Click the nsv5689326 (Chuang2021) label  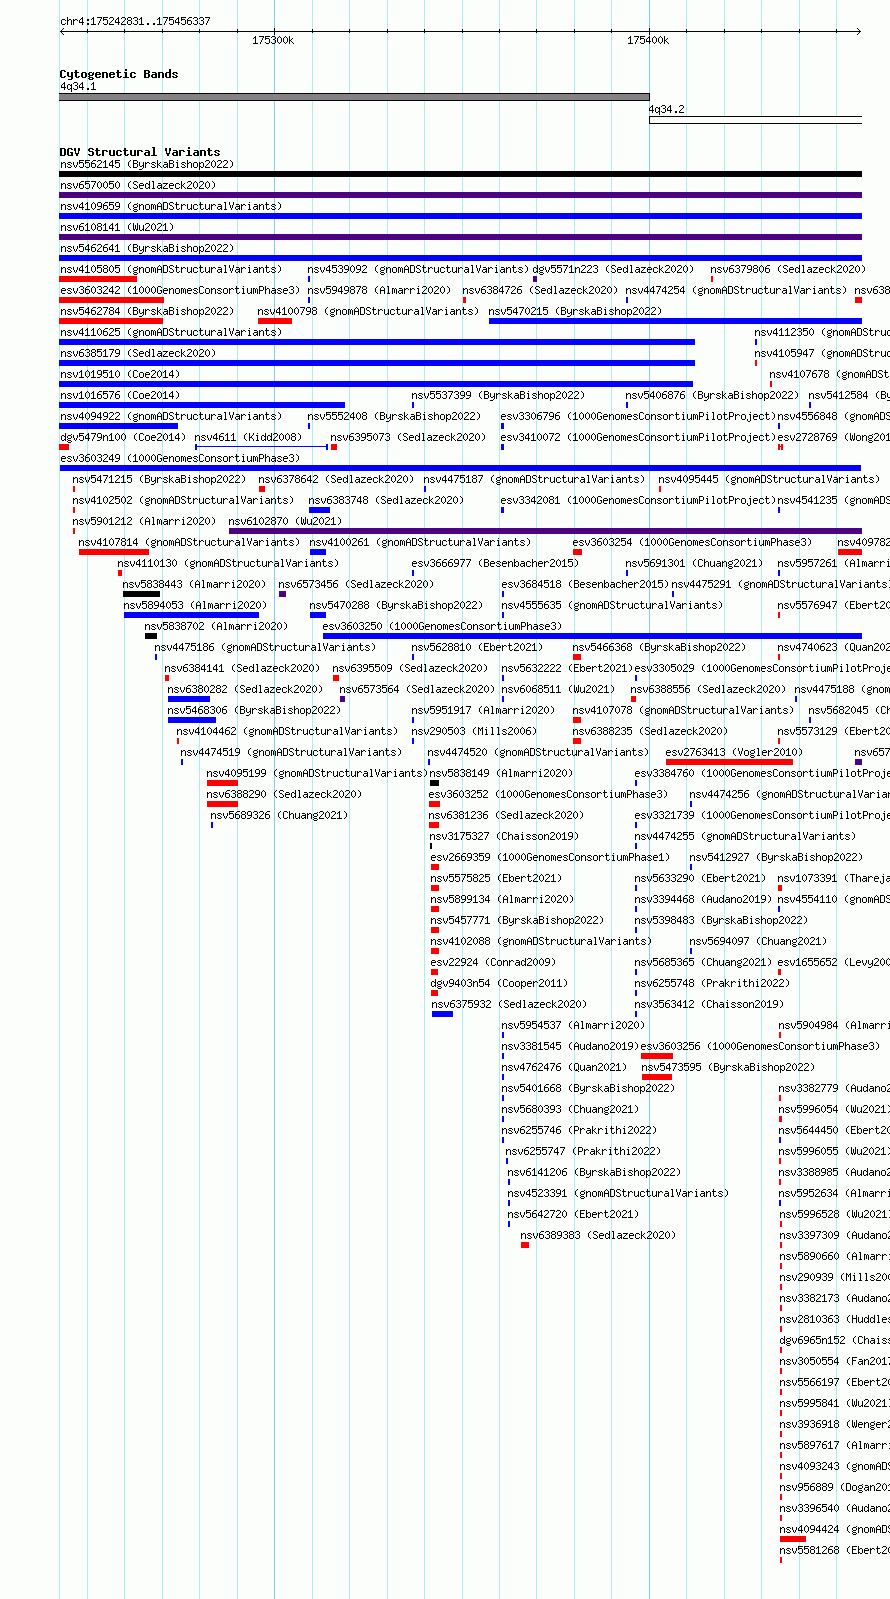point(279,815)
